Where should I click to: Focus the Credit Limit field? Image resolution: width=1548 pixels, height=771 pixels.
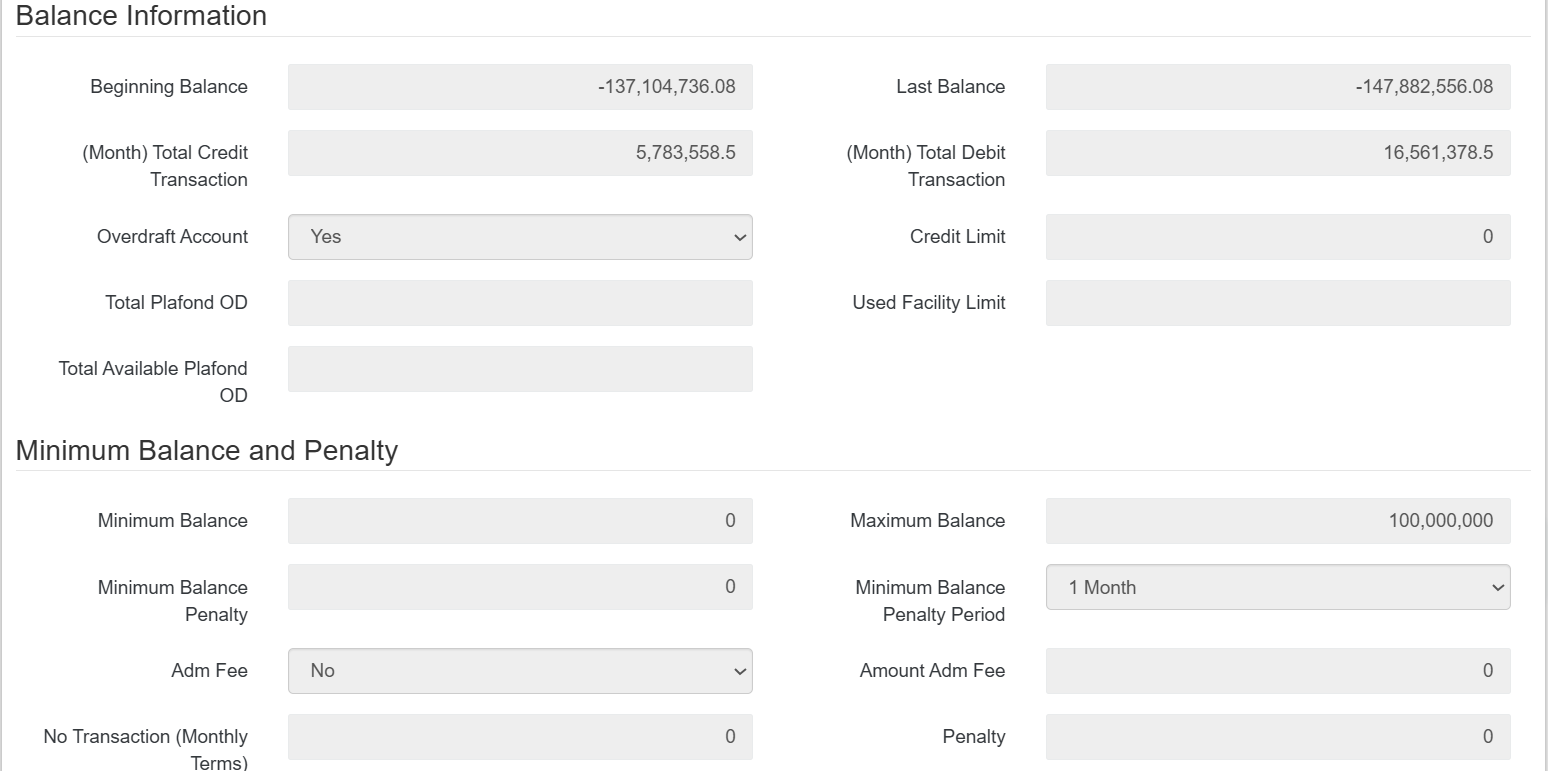[x=1277, y=237]
